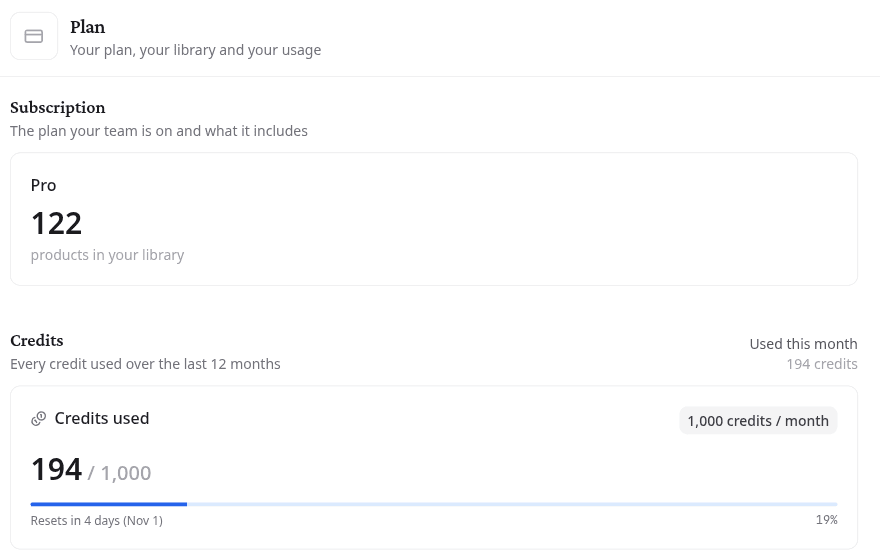
Task: Click the 194 credits used number
Action: 56,470
